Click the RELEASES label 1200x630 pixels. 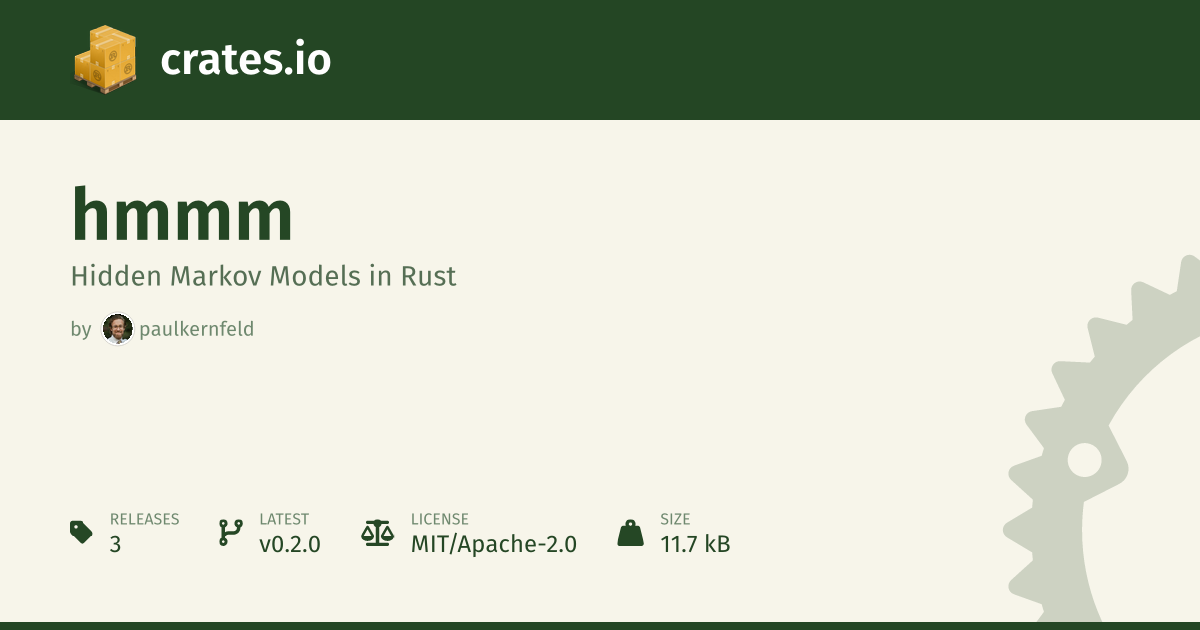[144, 519]
